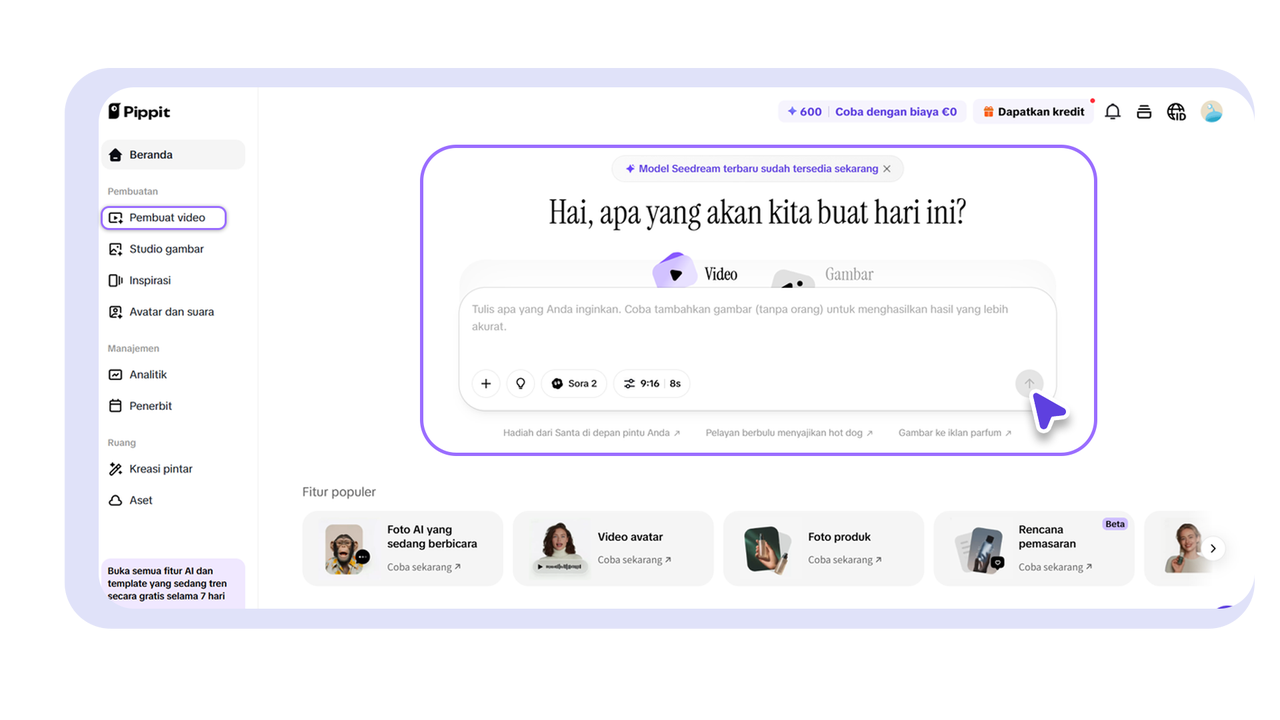Viewport: 1280px width, 720px height.
Task: Open the 9:16 aspect ratio settings
Action: point(651,383)
